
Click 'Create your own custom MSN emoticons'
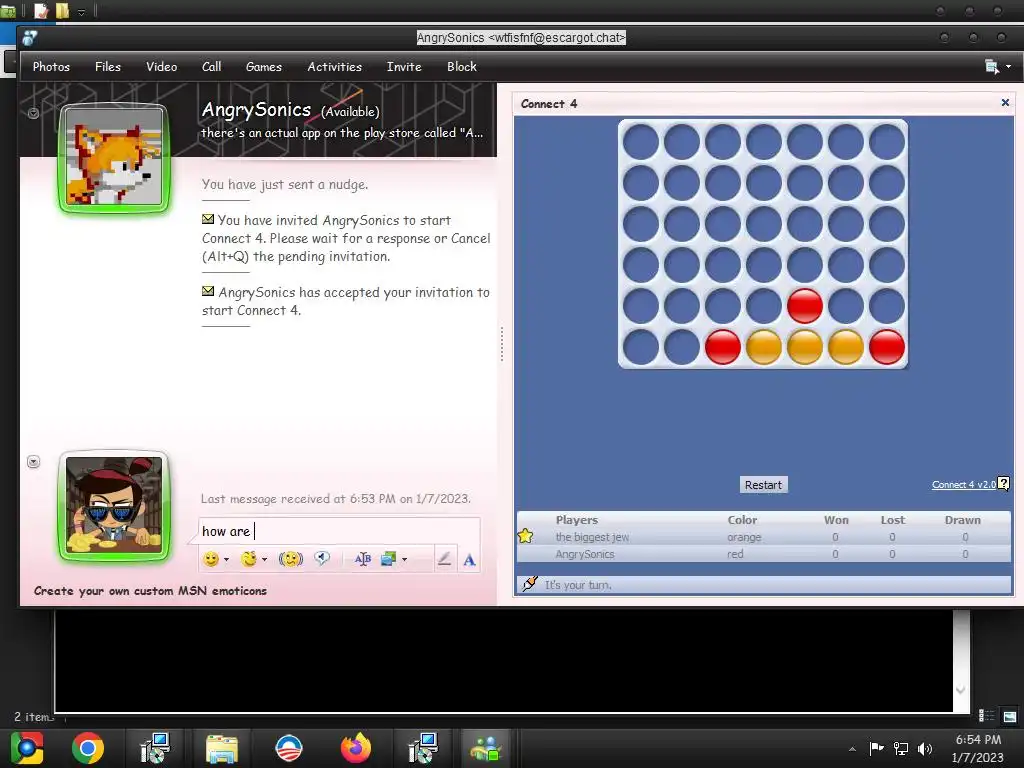150,591
